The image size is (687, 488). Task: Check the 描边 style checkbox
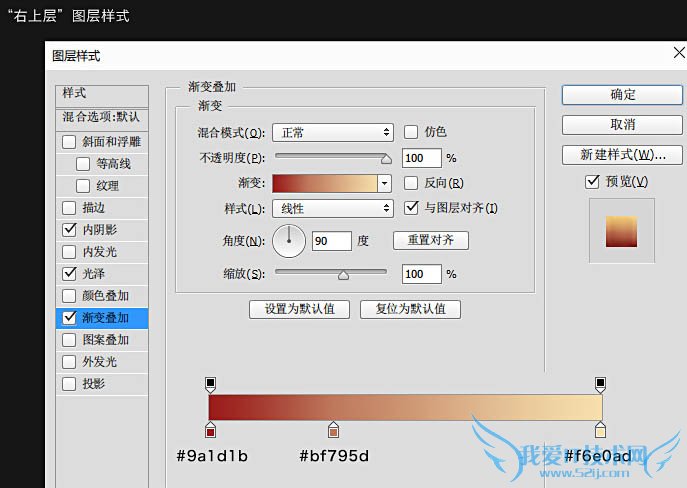(x=69, y=208)
